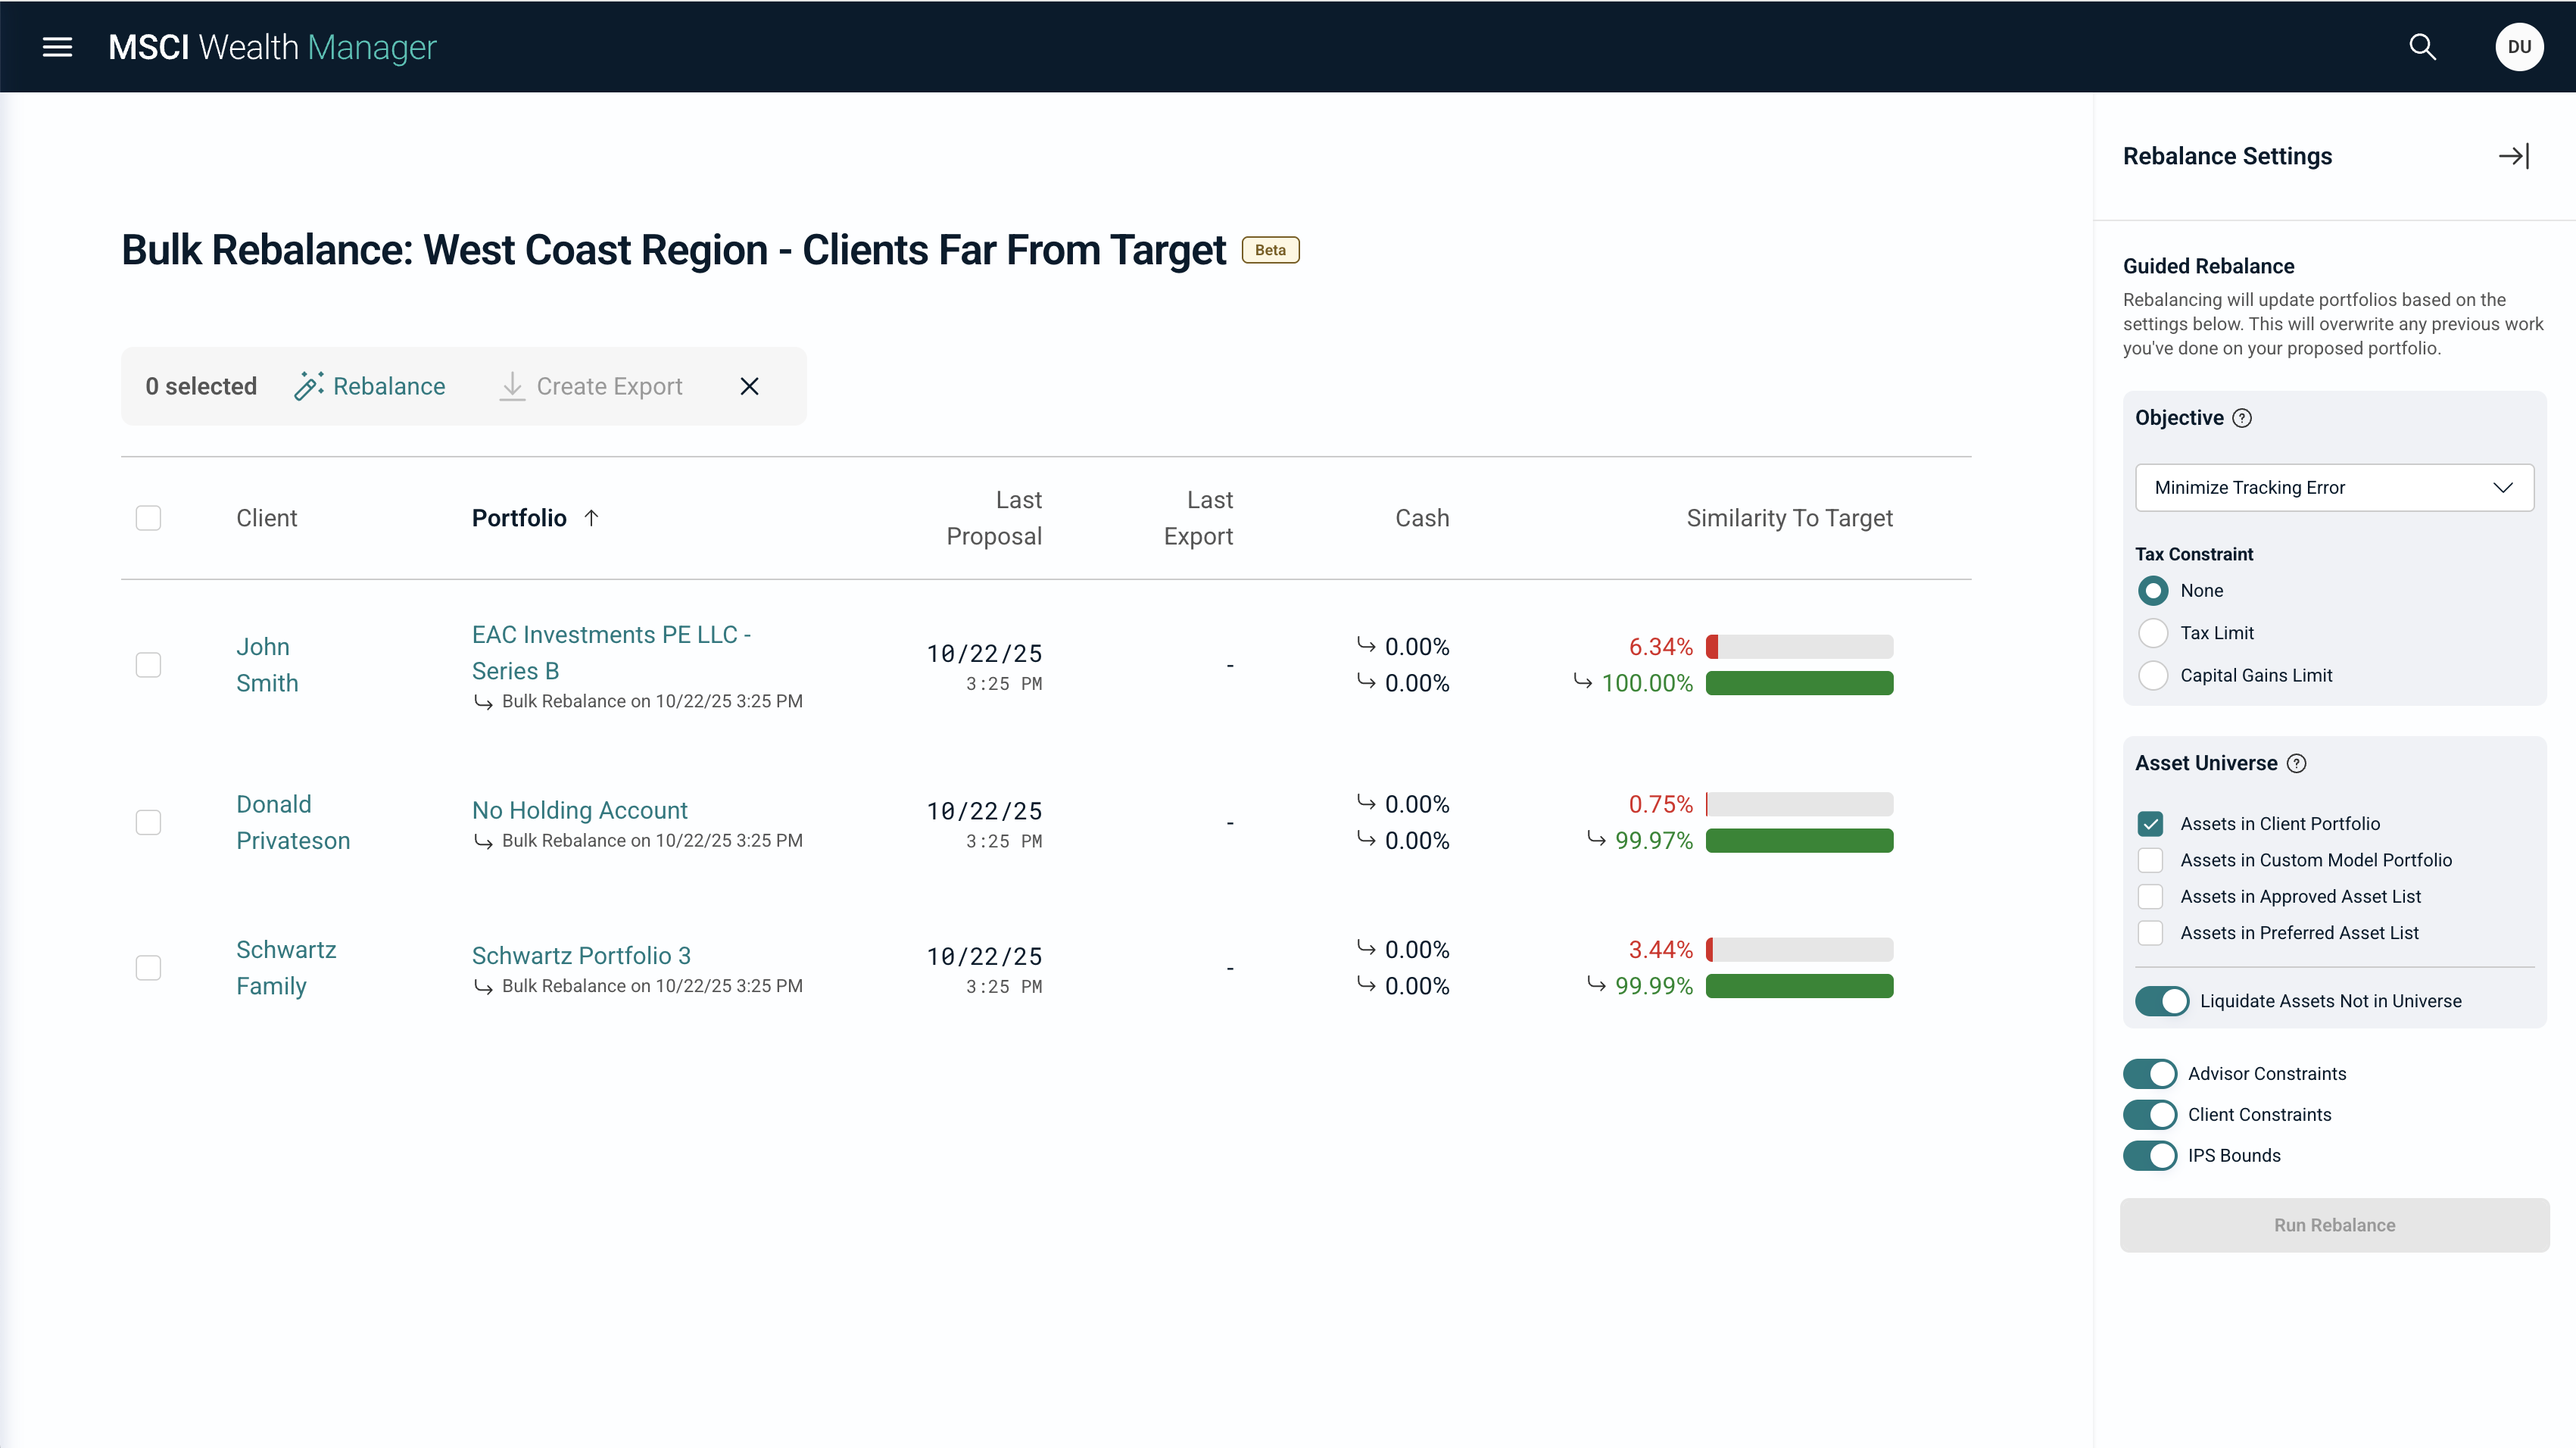Screen dimensions: 2576x1448
Task: Open the Minimize Tracking Error dropdown
Action: click(x=2333, y=488)
